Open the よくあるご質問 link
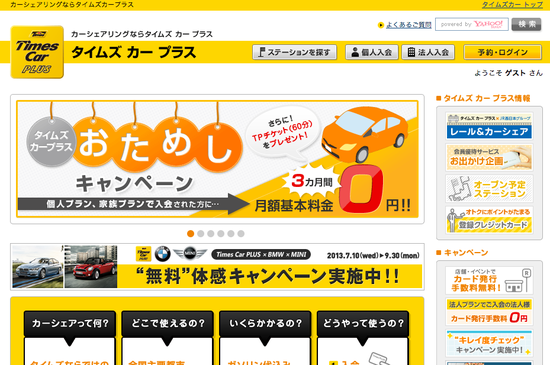Screen dimensions: 550x365 point(409,25)
